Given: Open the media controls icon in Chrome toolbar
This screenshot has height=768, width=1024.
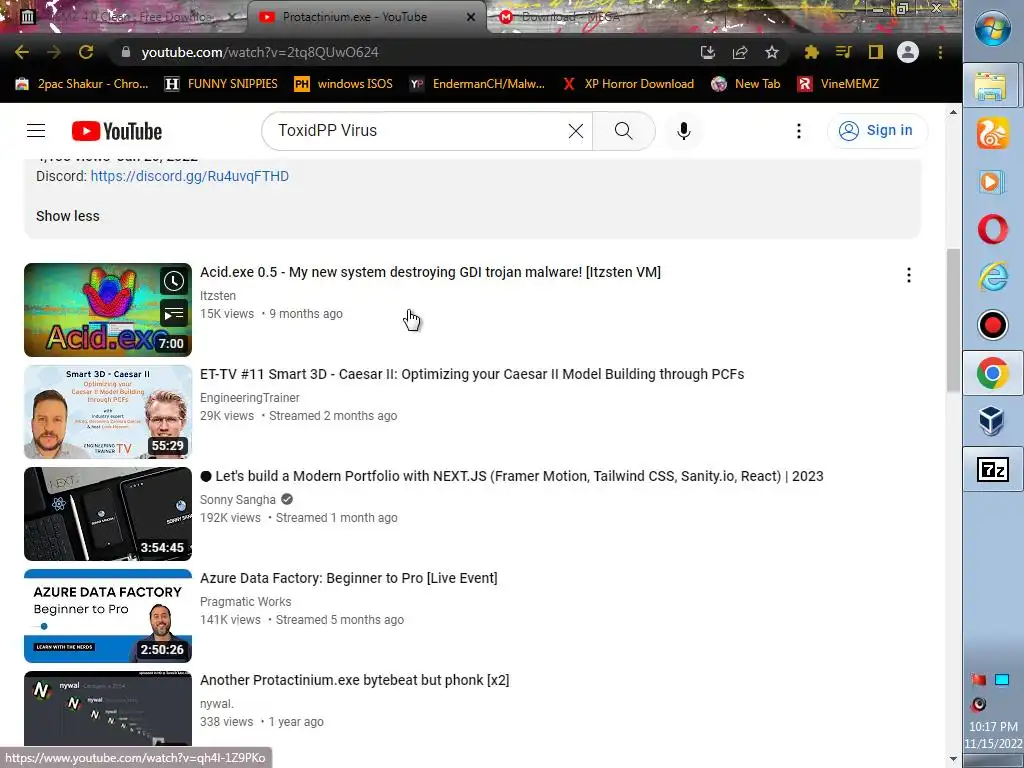Looking at the screenshot, I should coord(843,52).
